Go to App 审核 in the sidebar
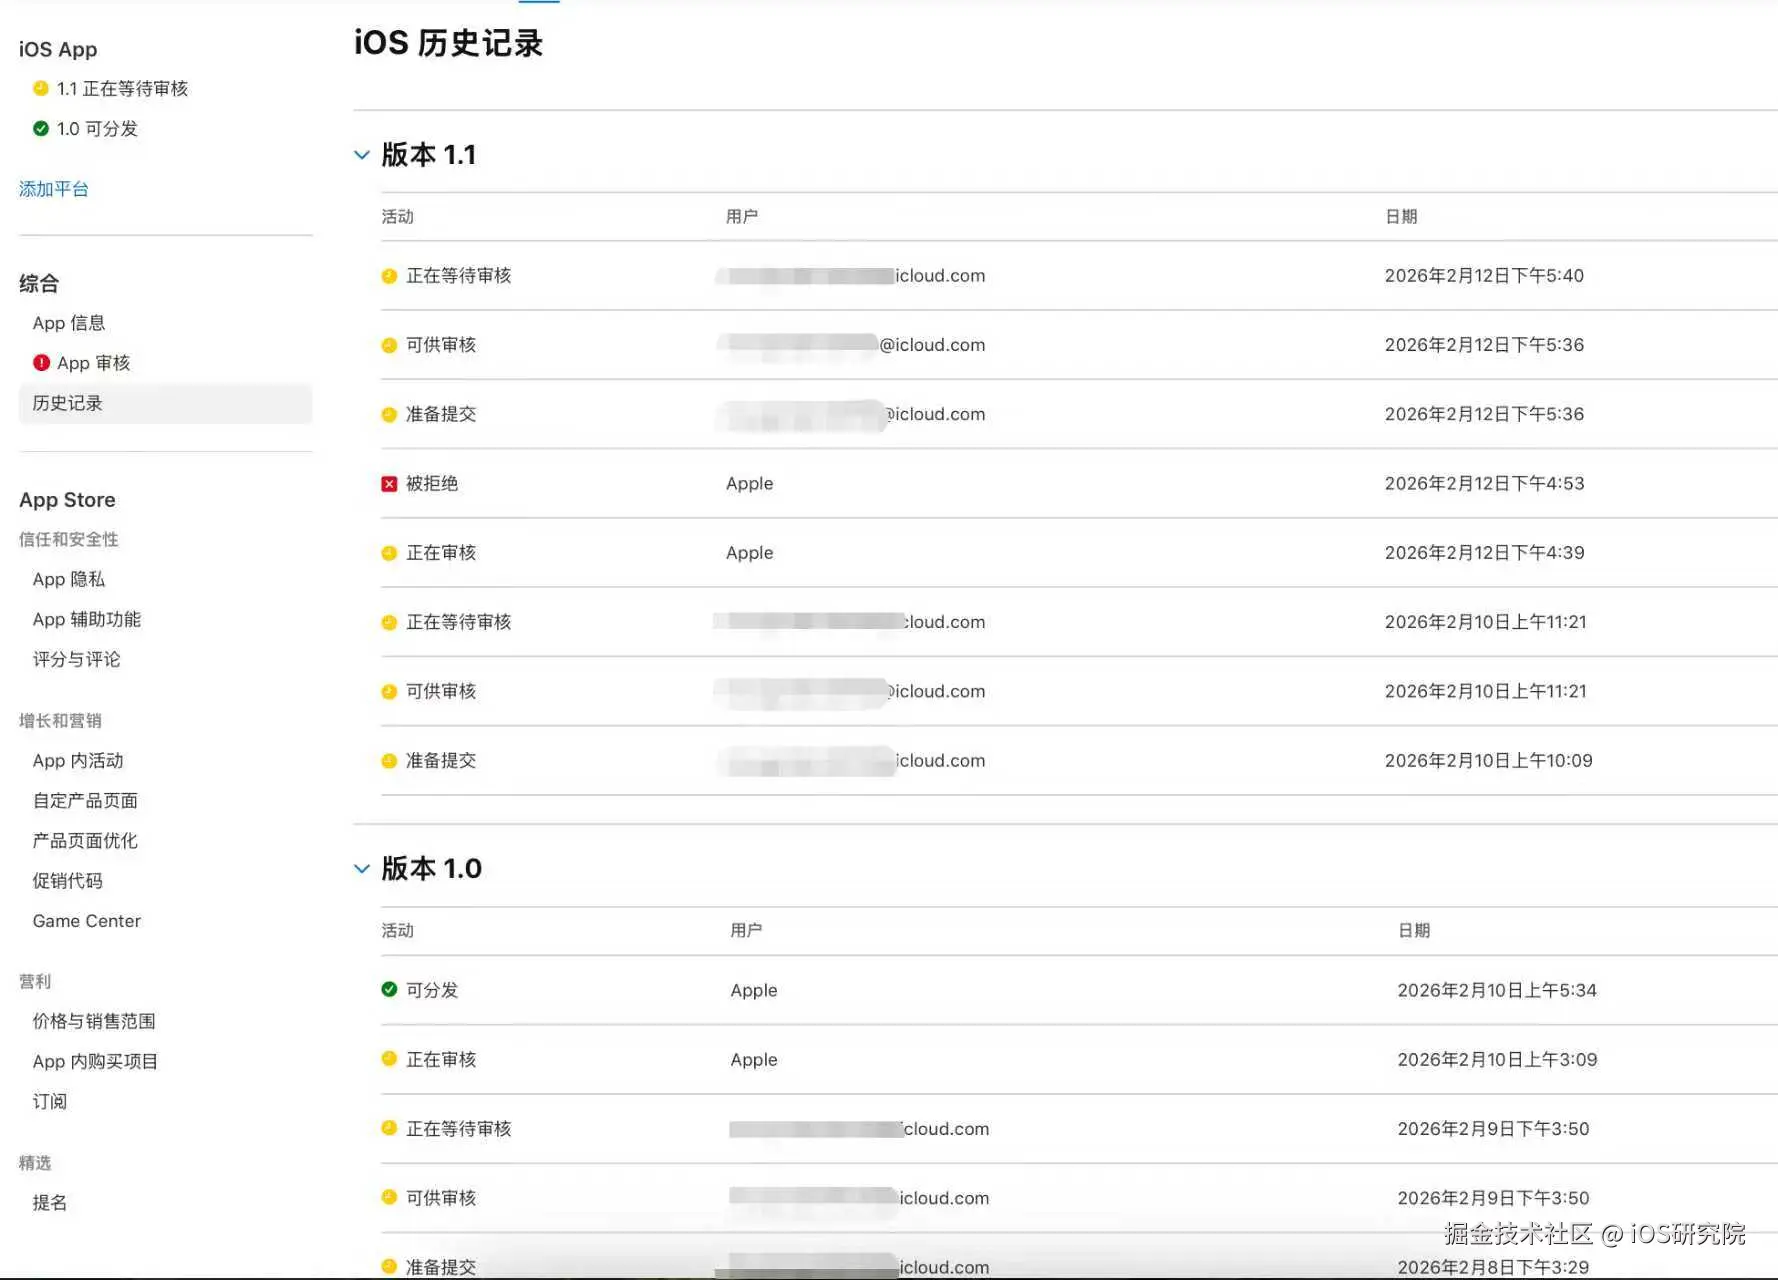The image size is (1778, 1280). tap(94, 363)
